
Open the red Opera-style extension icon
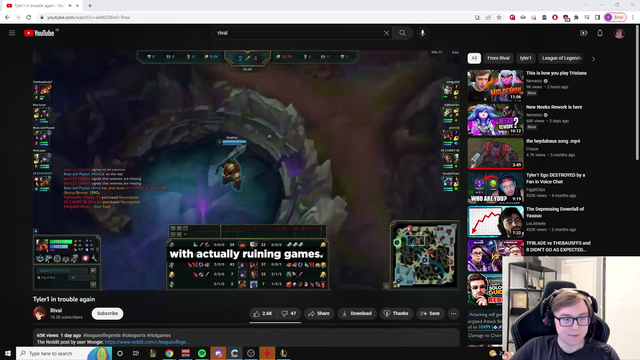pos(555,18)
